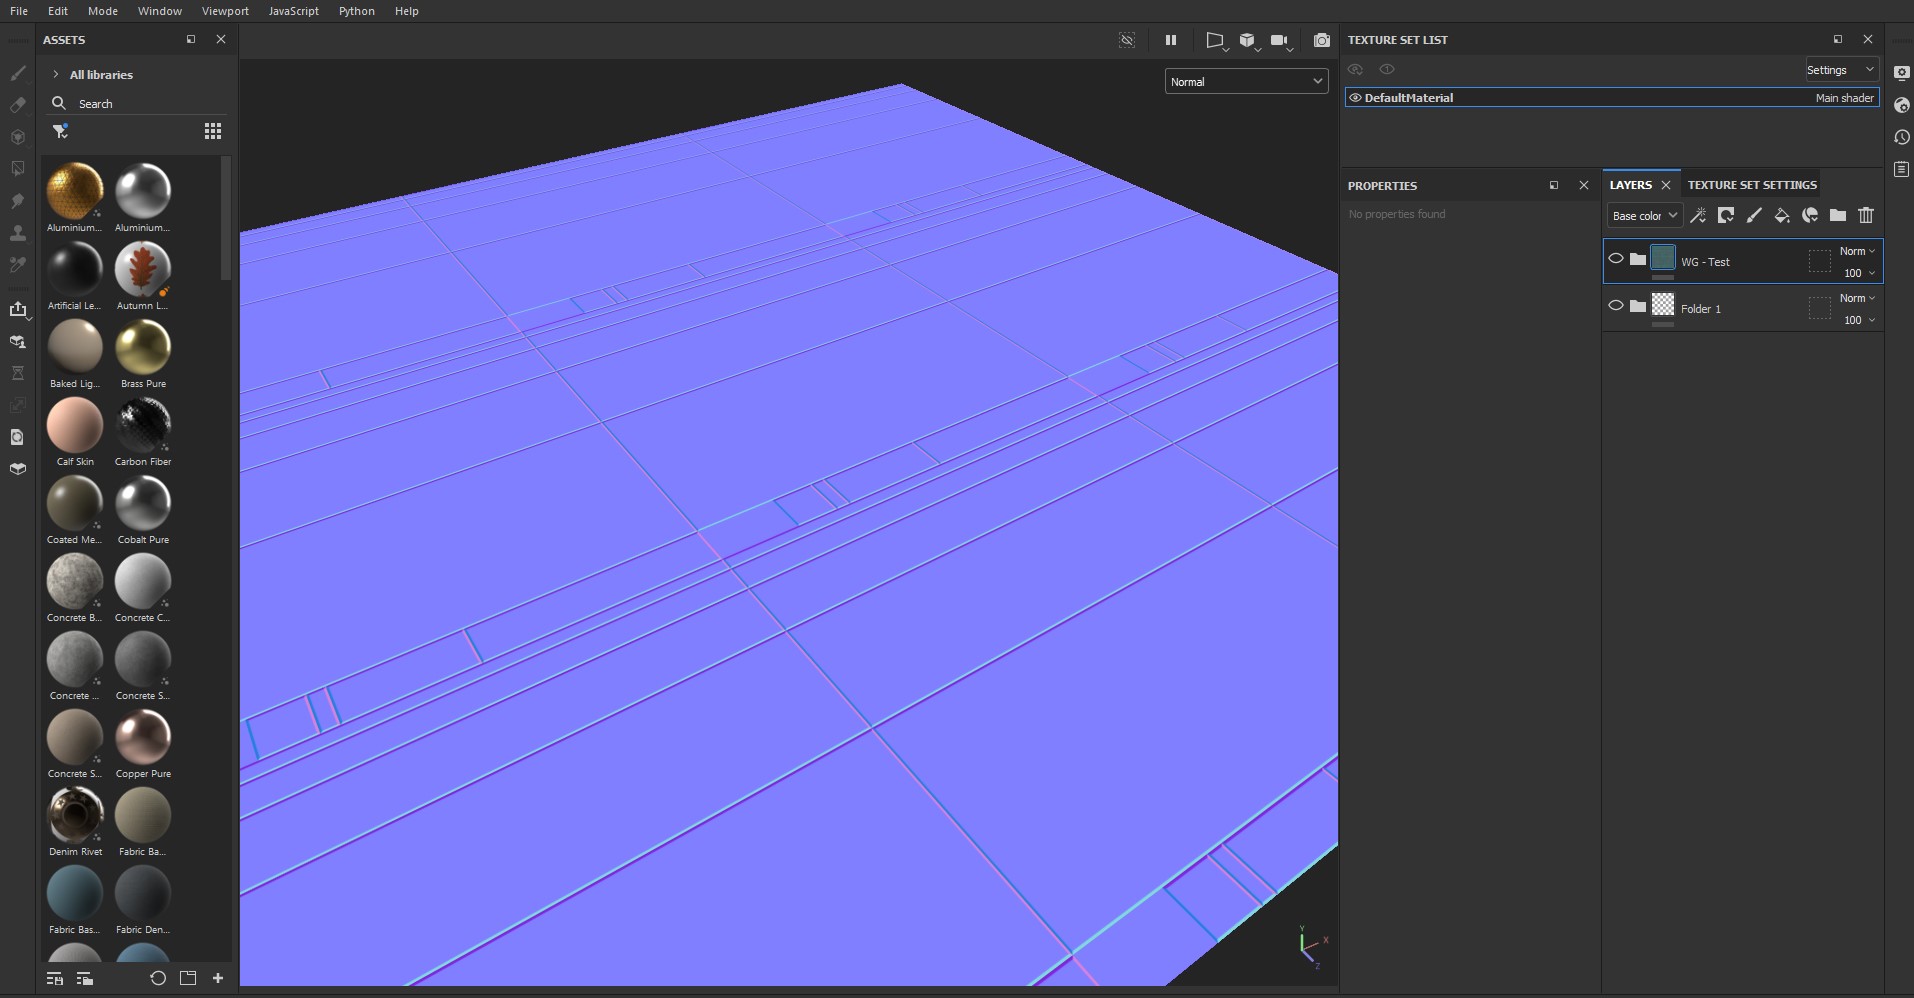This screenshot has width=1914, height=998.
Task: Select the Carbon Fiber material thumbnail
Action: pyautogui.click(x=143, y=428)
